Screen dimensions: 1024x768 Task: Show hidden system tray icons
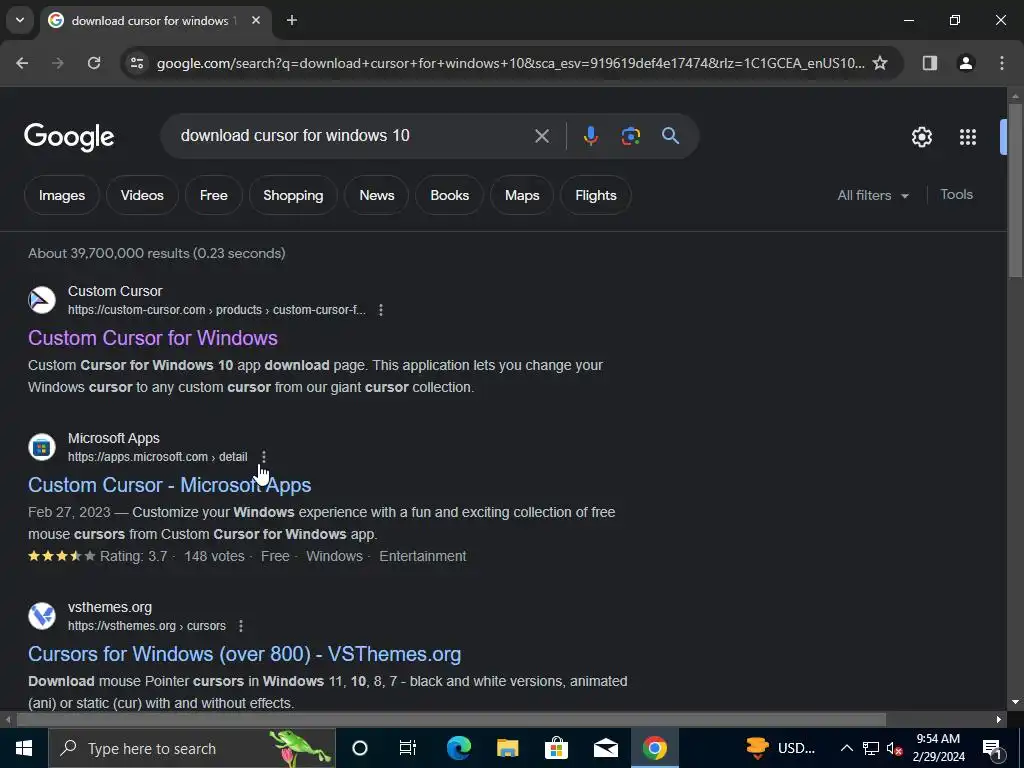point(846,748)
